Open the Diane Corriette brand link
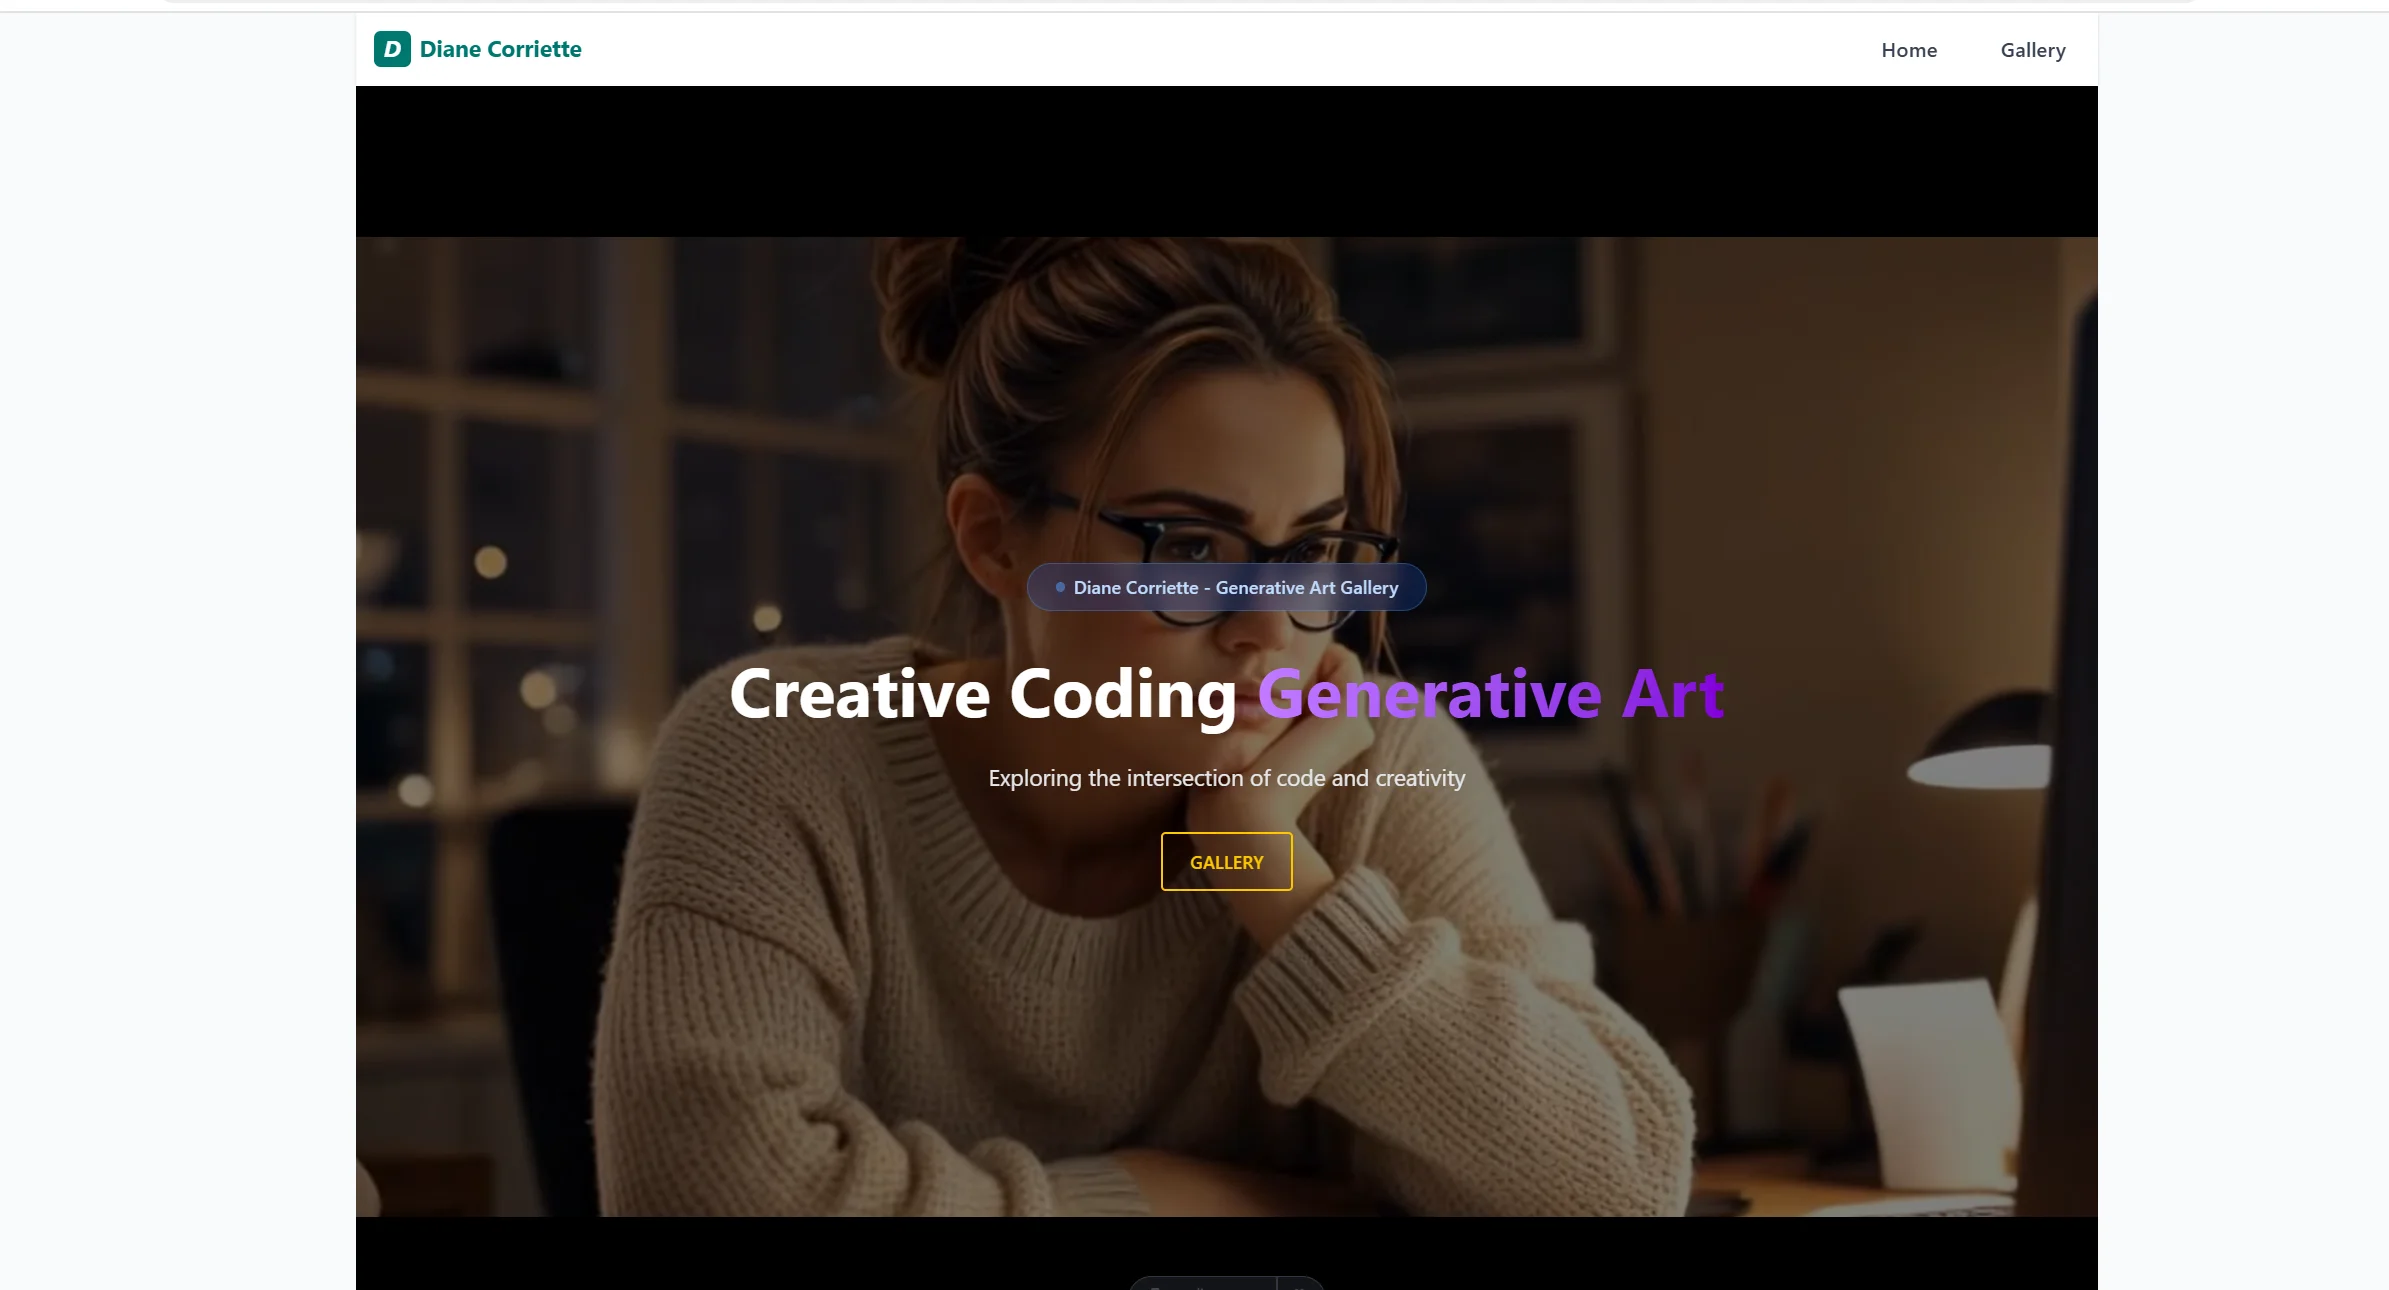2389x1290 pixels. coord(478,49)
